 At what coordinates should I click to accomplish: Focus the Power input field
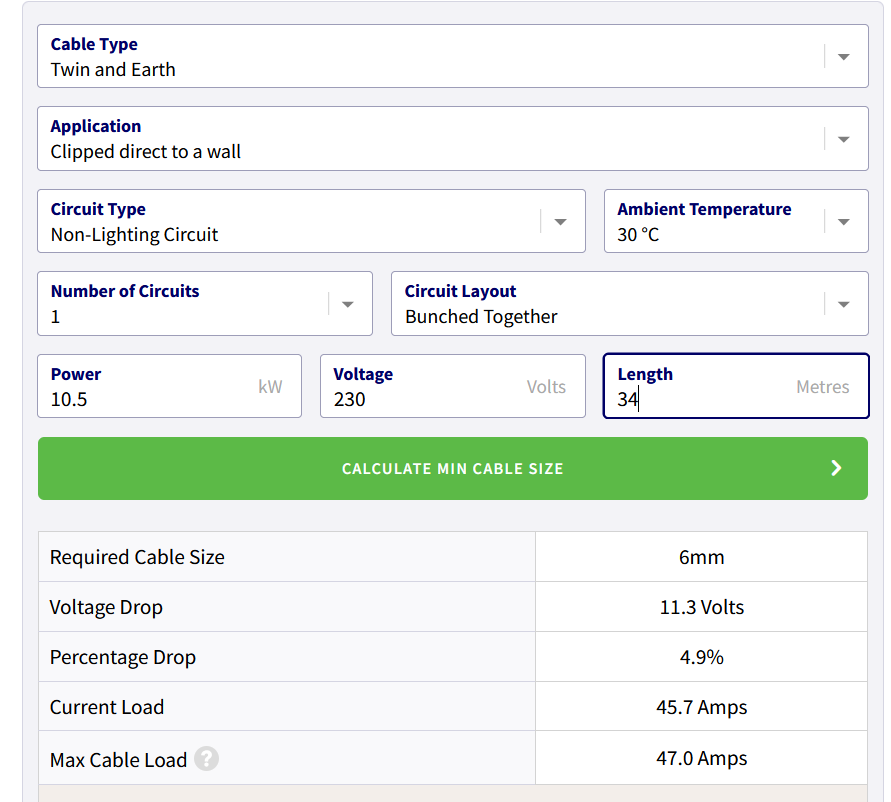(150, 399)
